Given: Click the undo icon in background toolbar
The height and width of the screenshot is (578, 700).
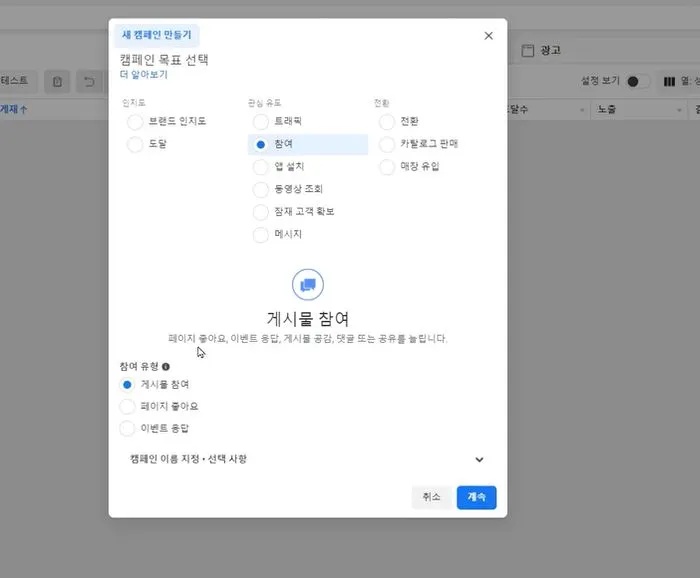Looking at the screenshot, I should pos(89,82).
